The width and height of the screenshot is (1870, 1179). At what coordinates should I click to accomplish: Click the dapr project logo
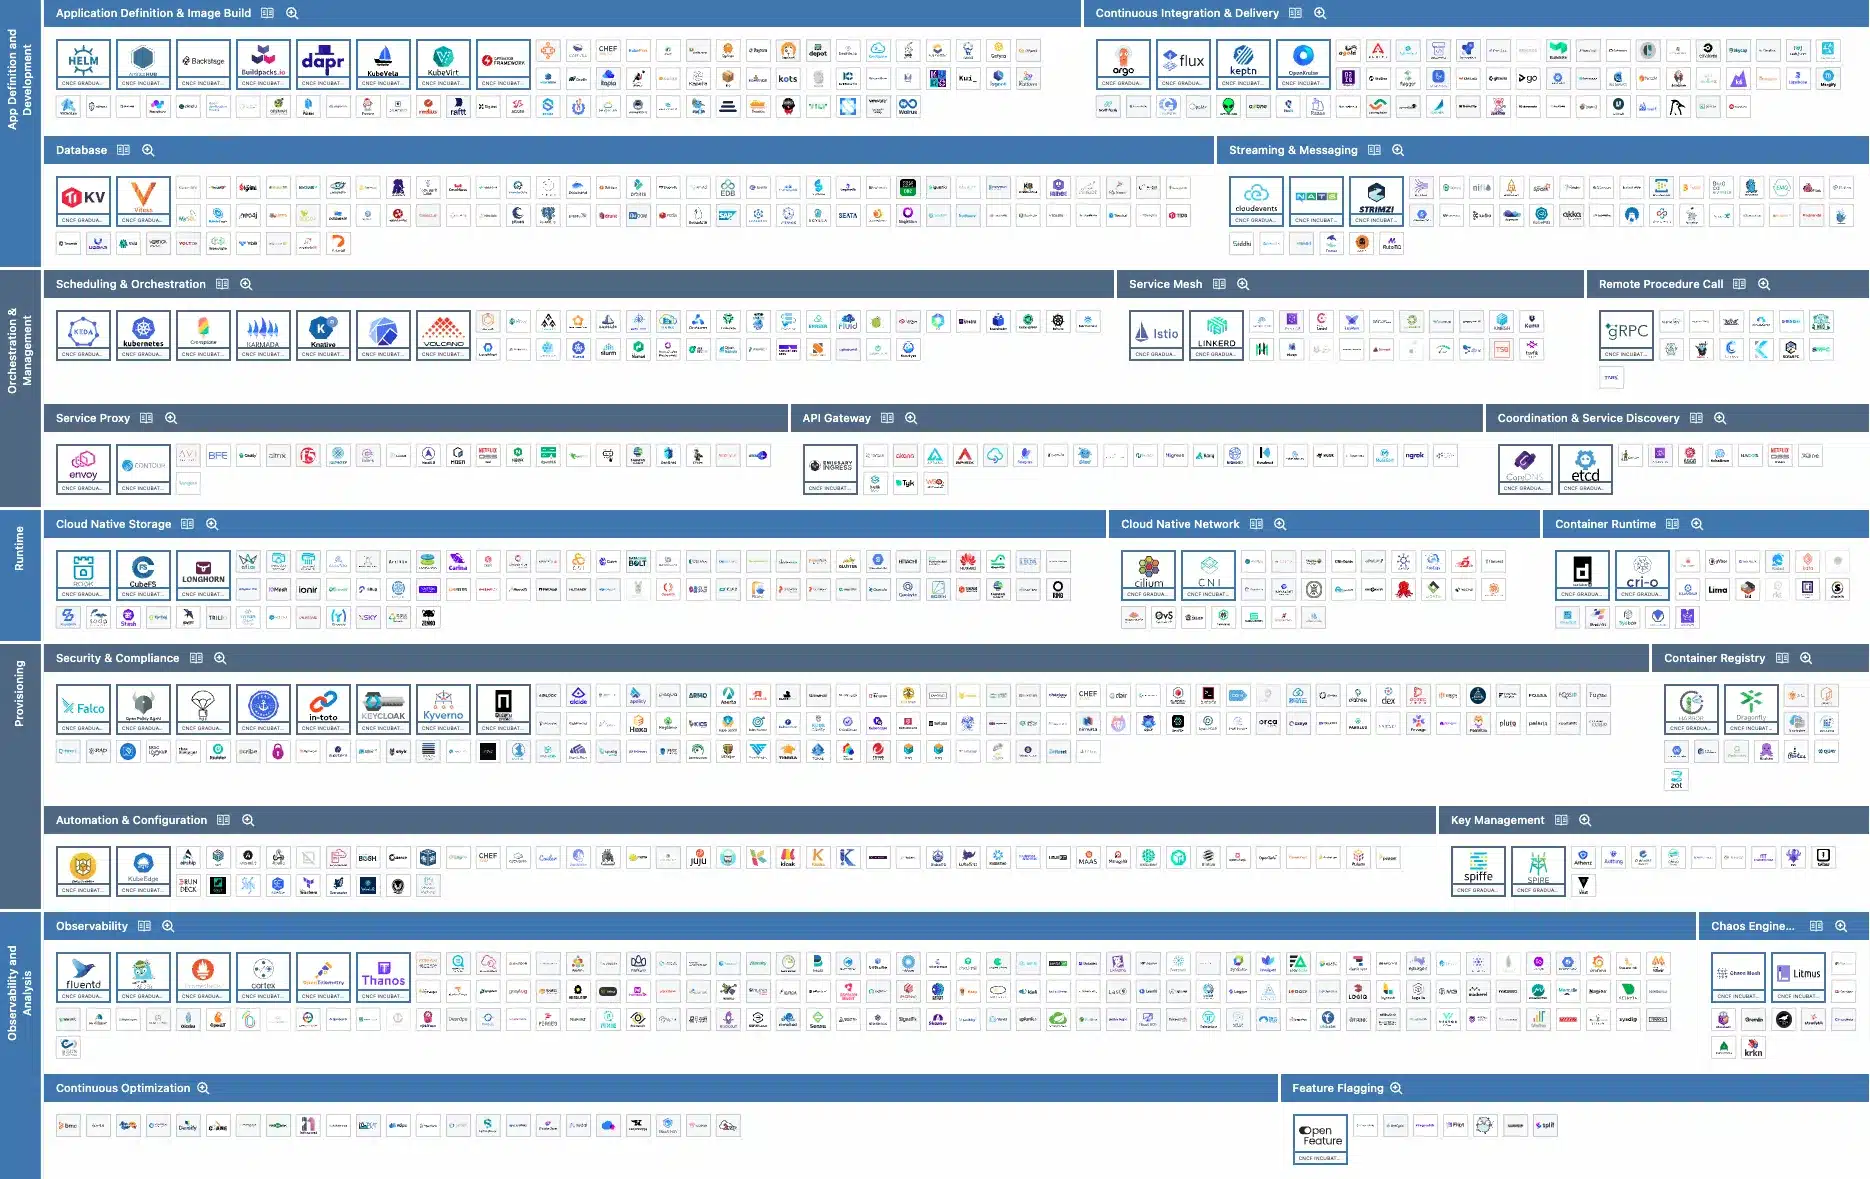coord(323,64)
